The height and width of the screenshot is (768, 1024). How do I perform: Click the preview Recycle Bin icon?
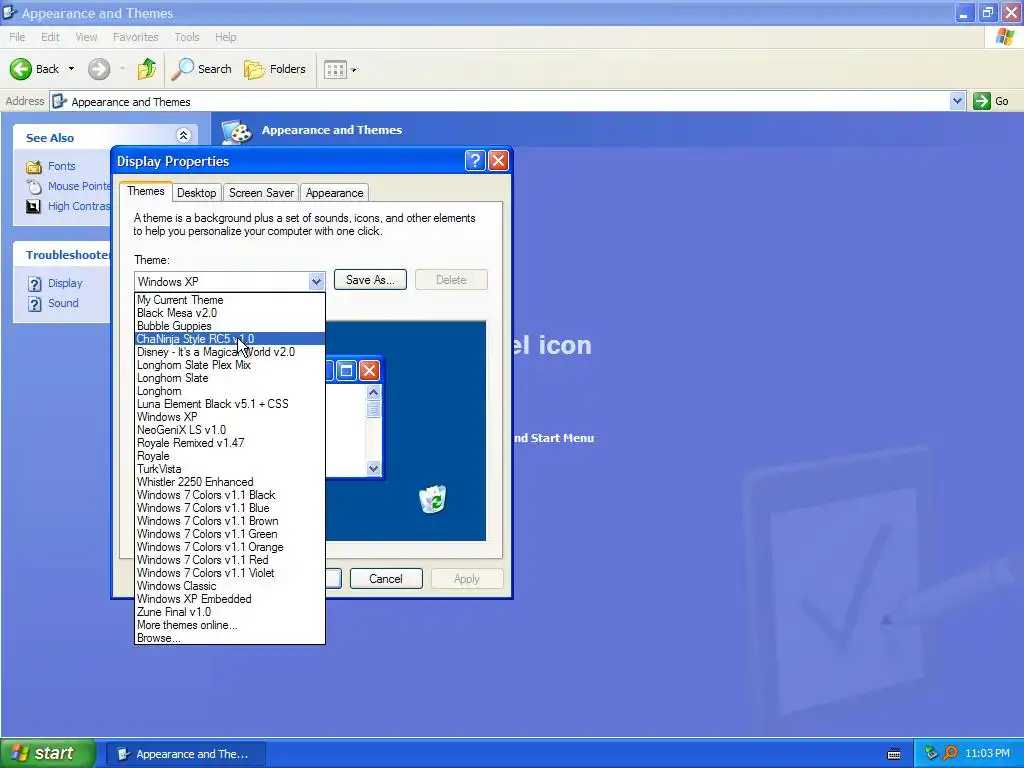click(432, 499)
